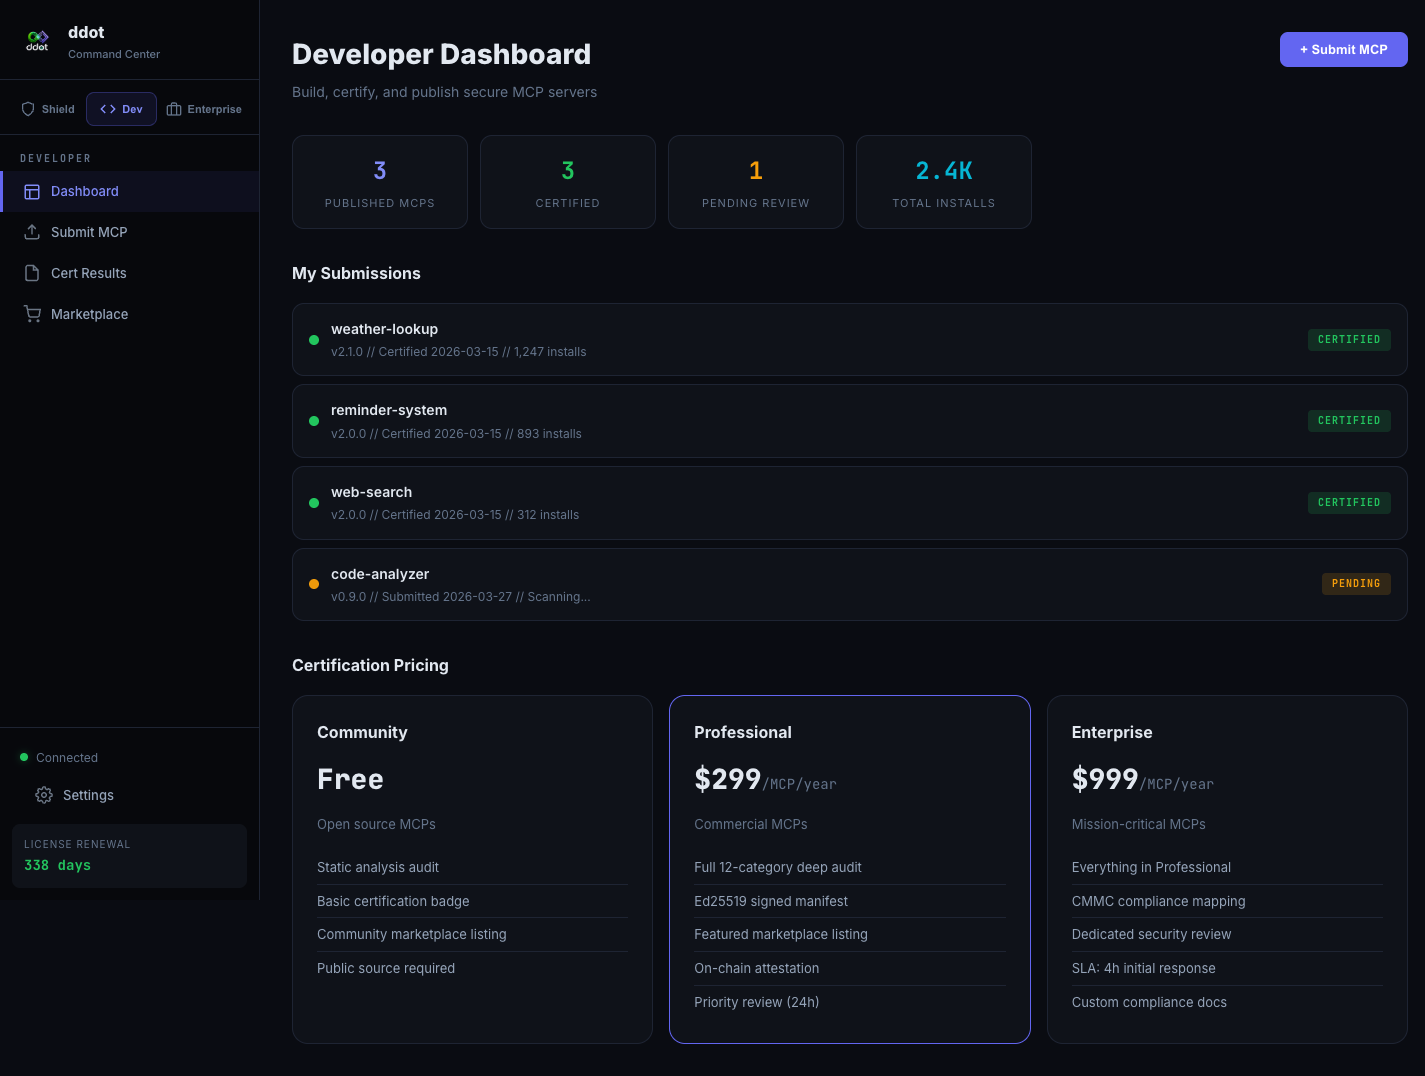
Task: Select the Dashboard grid icon in the sidebar
Action: [x=33, y=191]
